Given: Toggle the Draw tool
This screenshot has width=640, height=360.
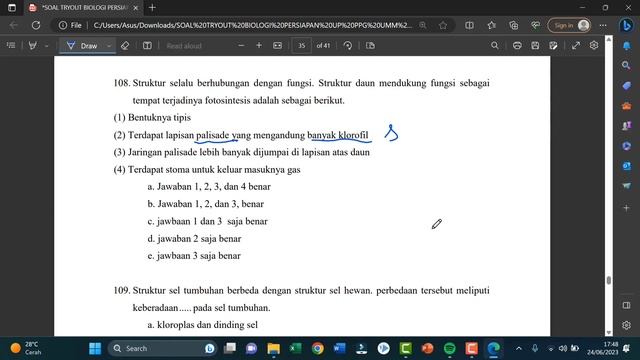Looking at the screenshot, I should click(x=82, y=46).
